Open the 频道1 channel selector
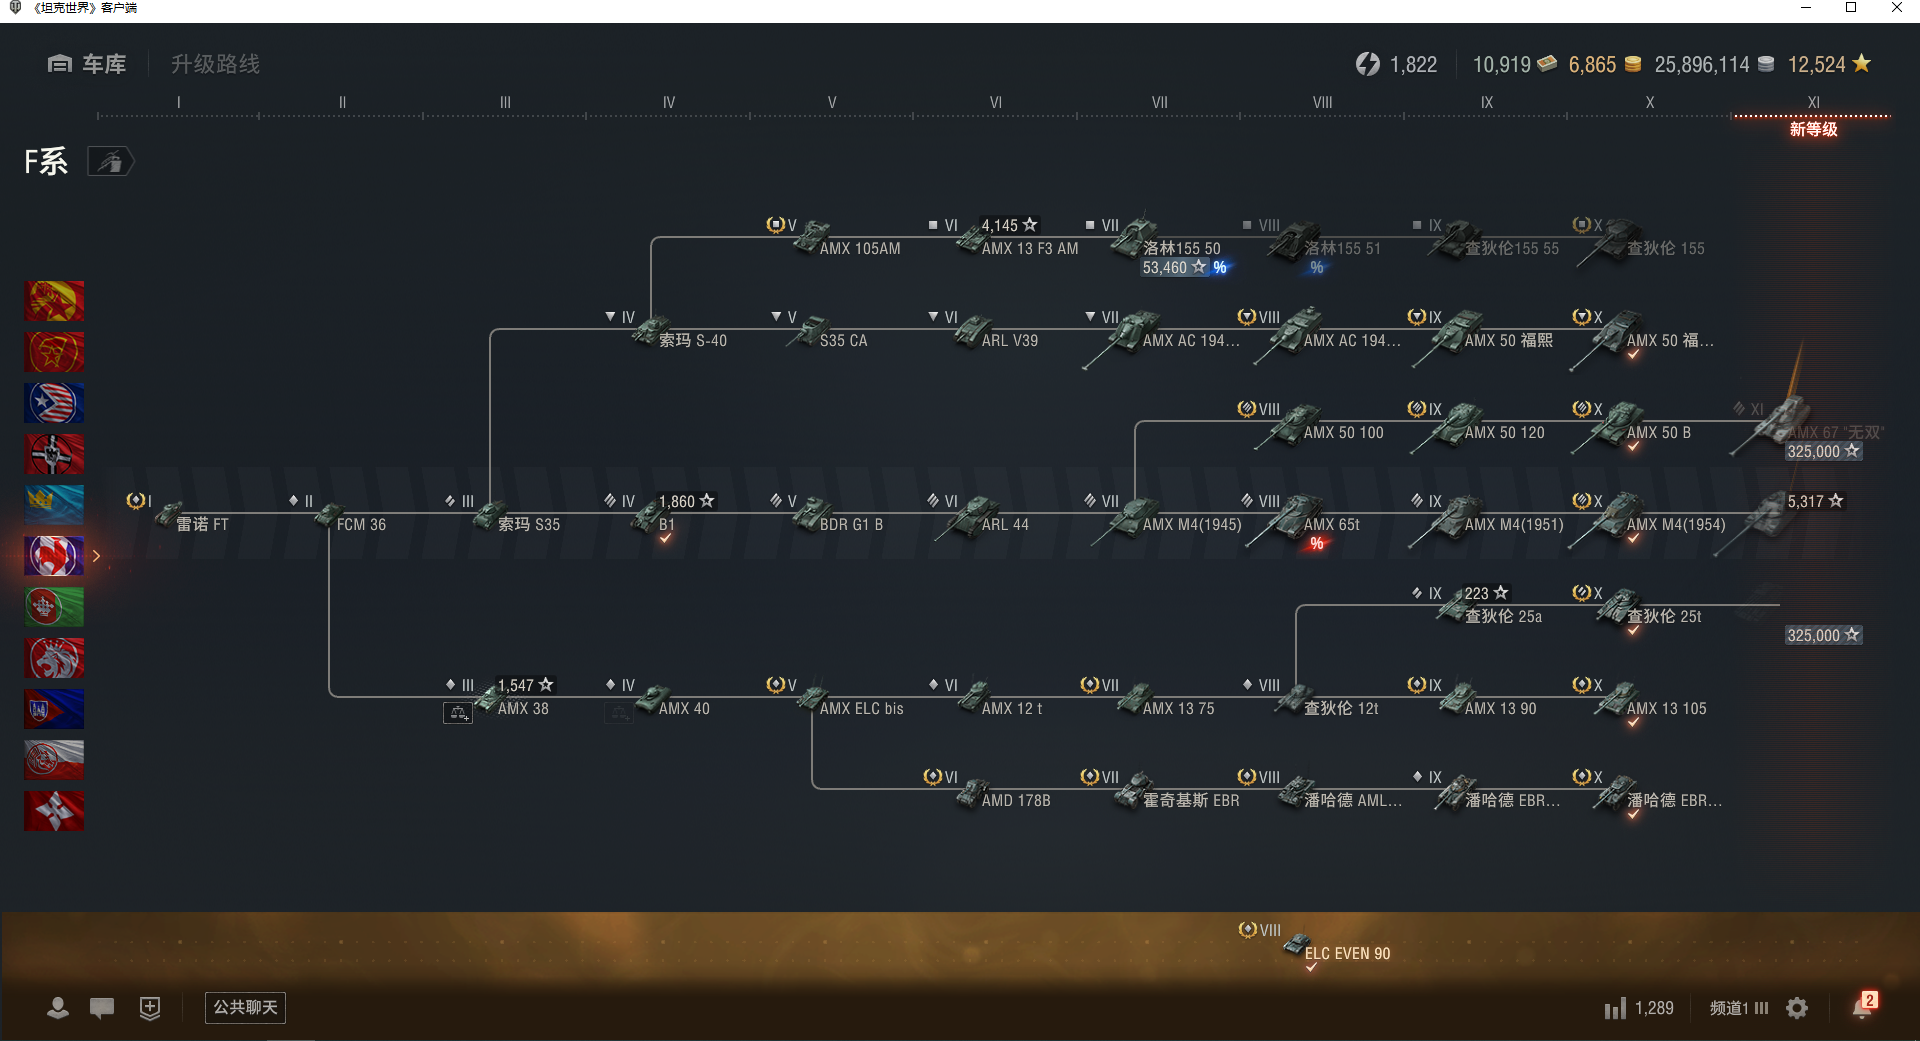1920x1041 pixels. 1739,1008
